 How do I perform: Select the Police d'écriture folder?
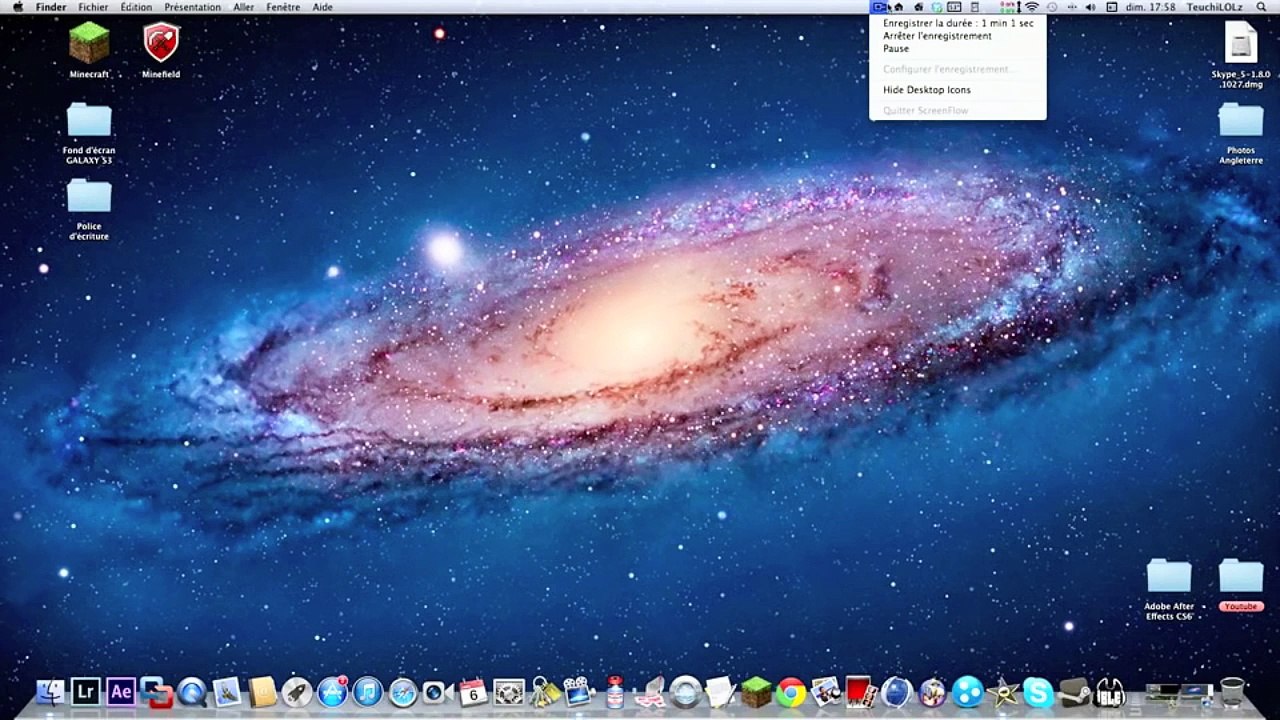pos(89,196)
